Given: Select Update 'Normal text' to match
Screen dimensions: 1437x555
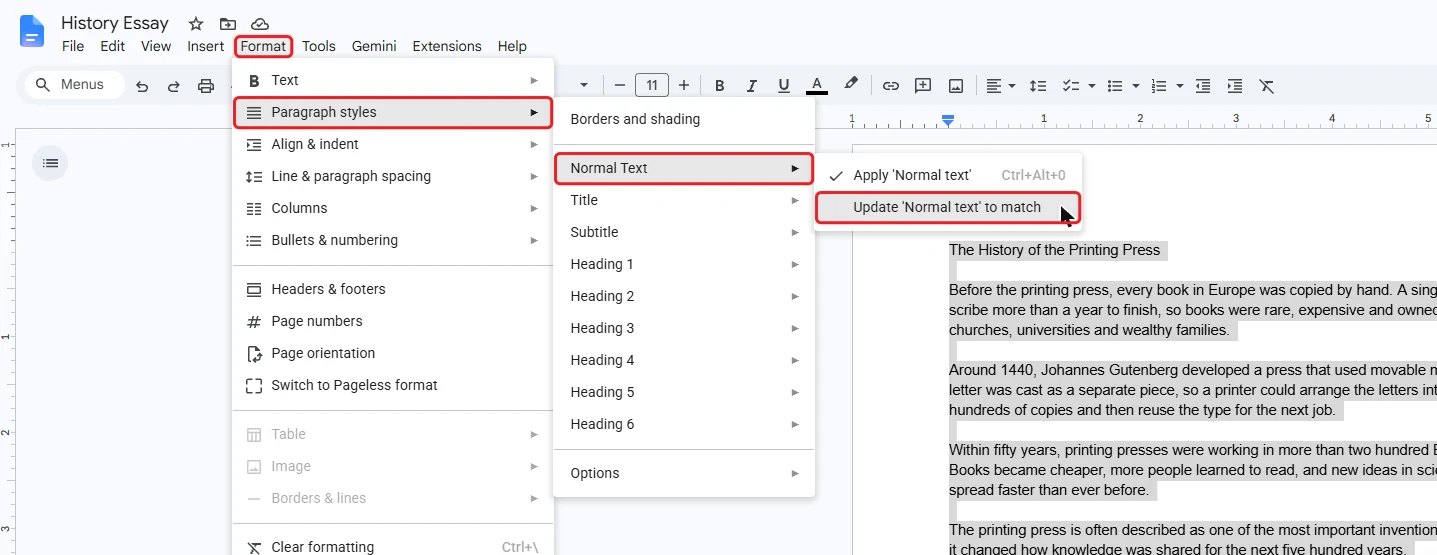Looking at the screenshot, I should coord(947,207).
